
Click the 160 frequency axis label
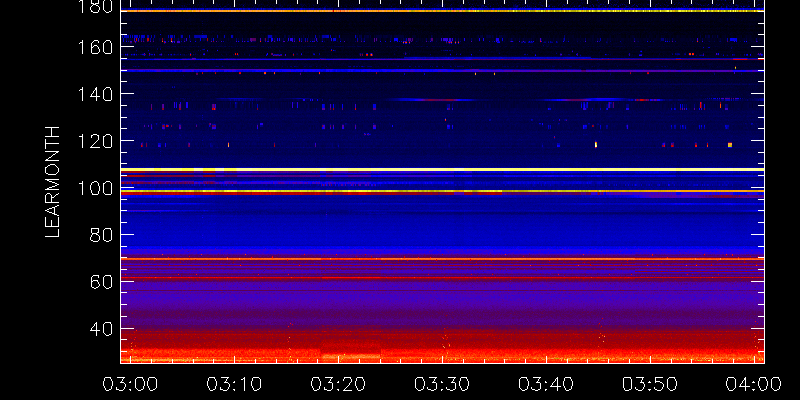pyautogui.click(x=96, y=47)
